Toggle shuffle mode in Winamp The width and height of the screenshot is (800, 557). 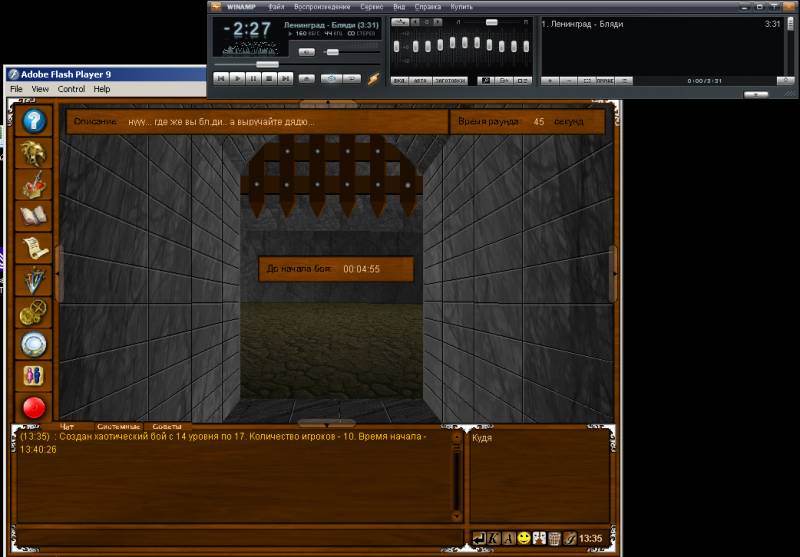click(x=332, y=79)
